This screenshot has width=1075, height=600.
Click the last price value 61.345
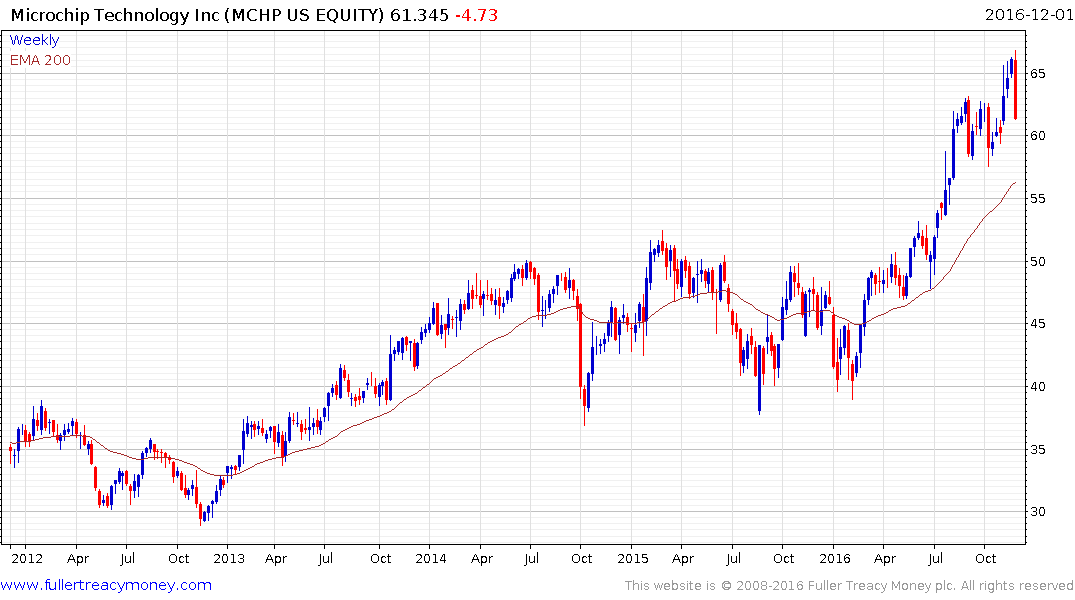420,14
